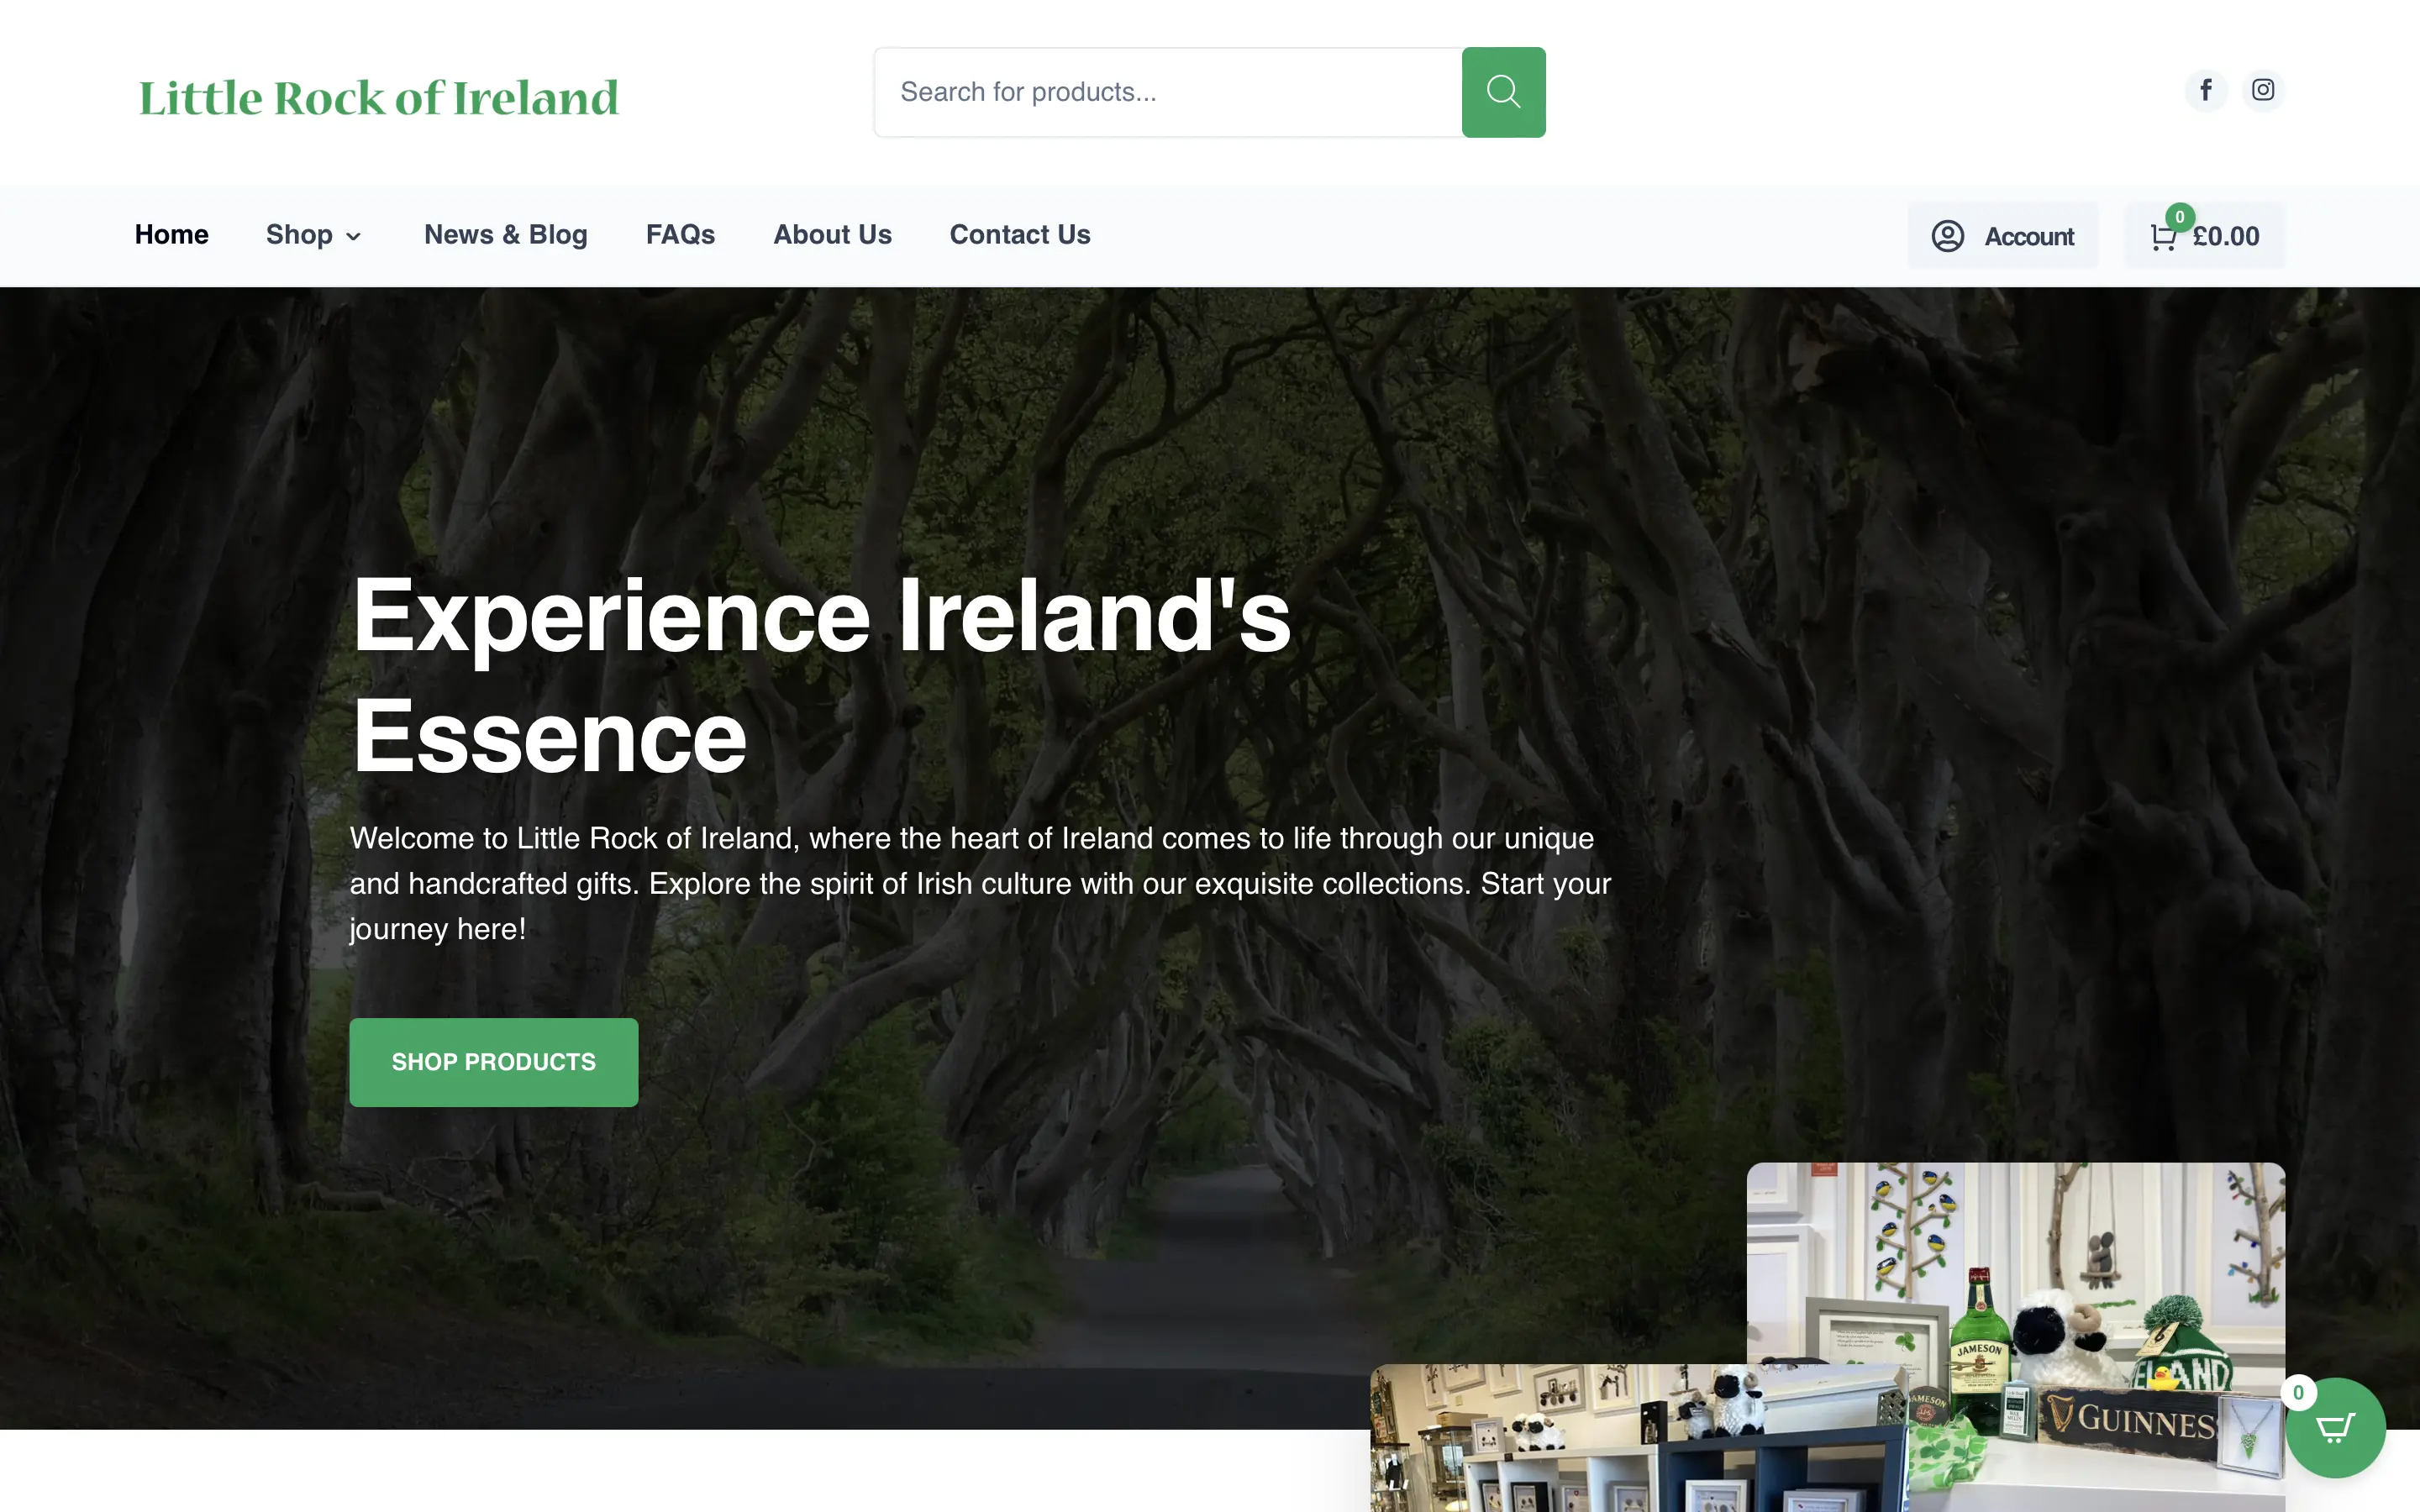Click the Shop chevron expander arrow
Image resolution: width=2420 pixels, height=1512 pixels.
click(354, 235)
